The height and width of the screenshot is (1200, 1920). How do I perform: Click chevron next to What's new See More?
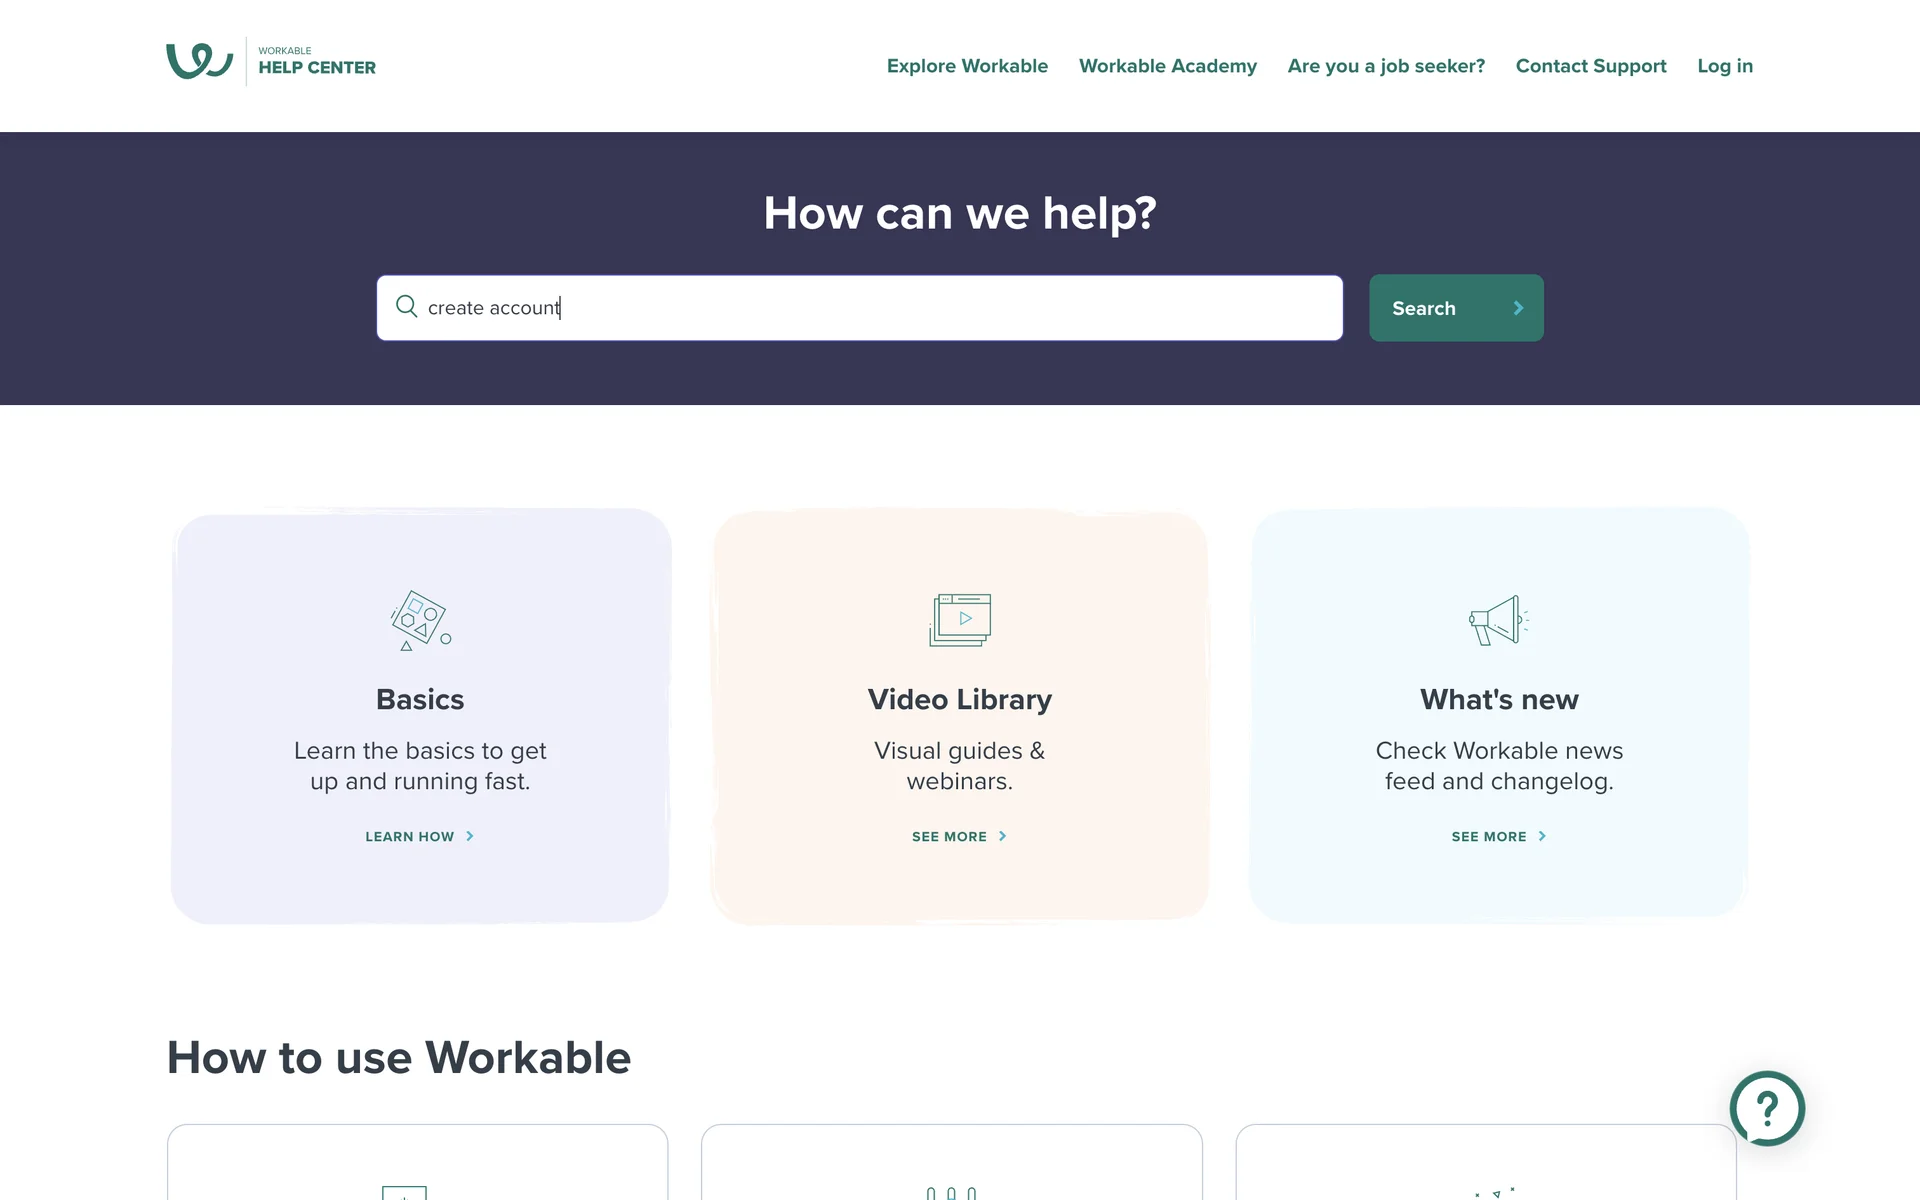pyautogui.click(x=1542, y=836)
